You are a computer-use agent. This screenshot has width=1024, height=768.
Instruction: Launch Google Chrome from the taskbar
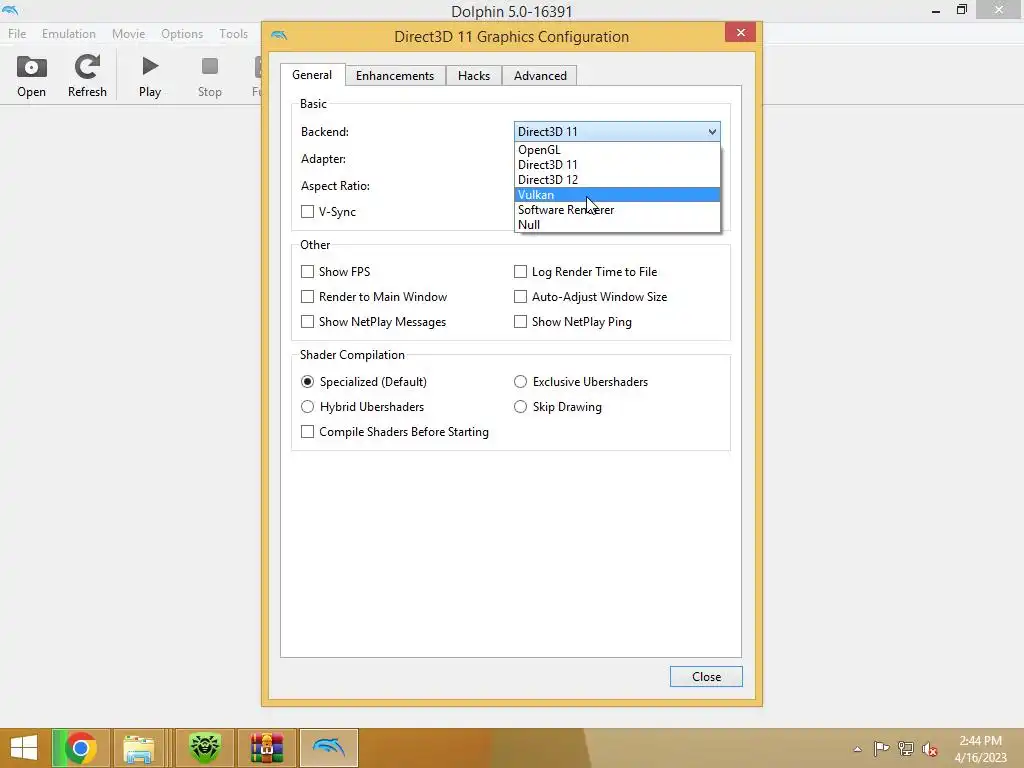click(x=81, y=748)
